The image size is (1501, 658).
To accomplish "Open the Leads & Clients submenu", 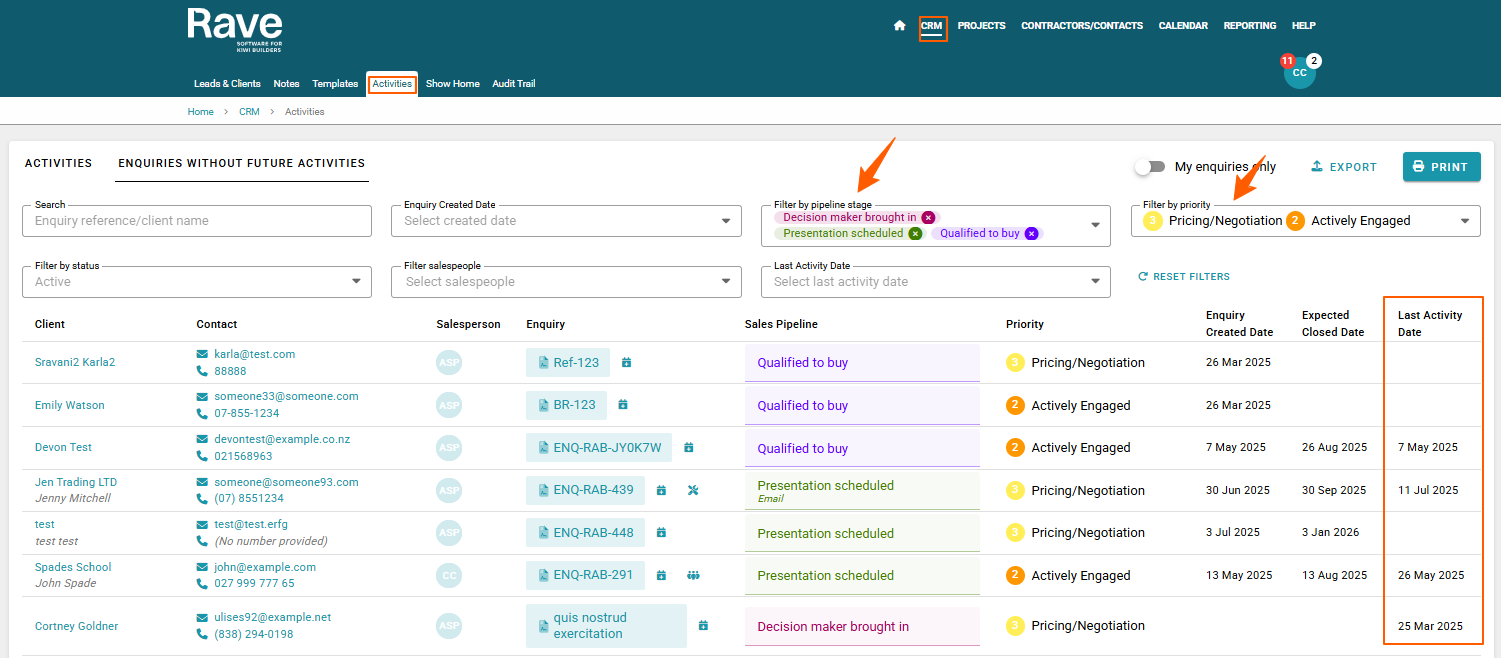I will (227, 84).
